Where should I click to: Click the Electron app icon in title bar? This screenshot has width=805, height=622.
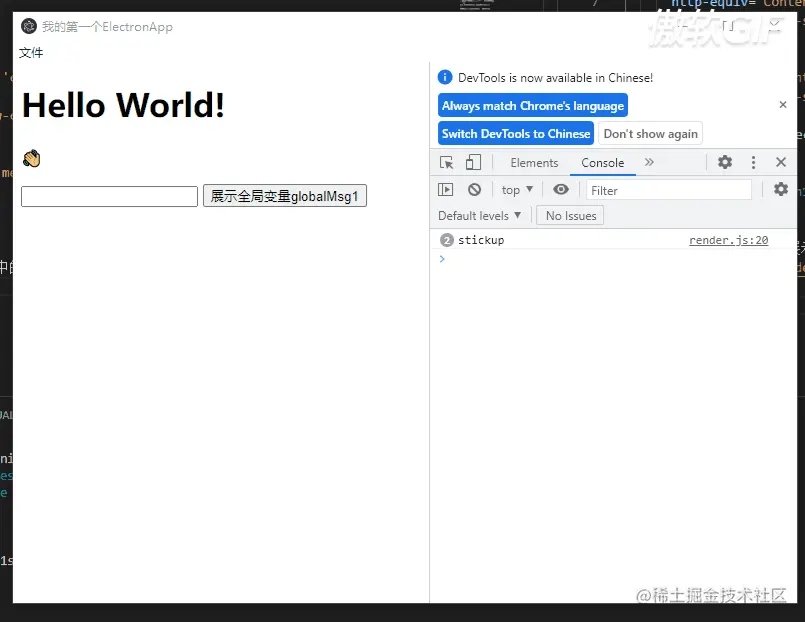[29, 26]
